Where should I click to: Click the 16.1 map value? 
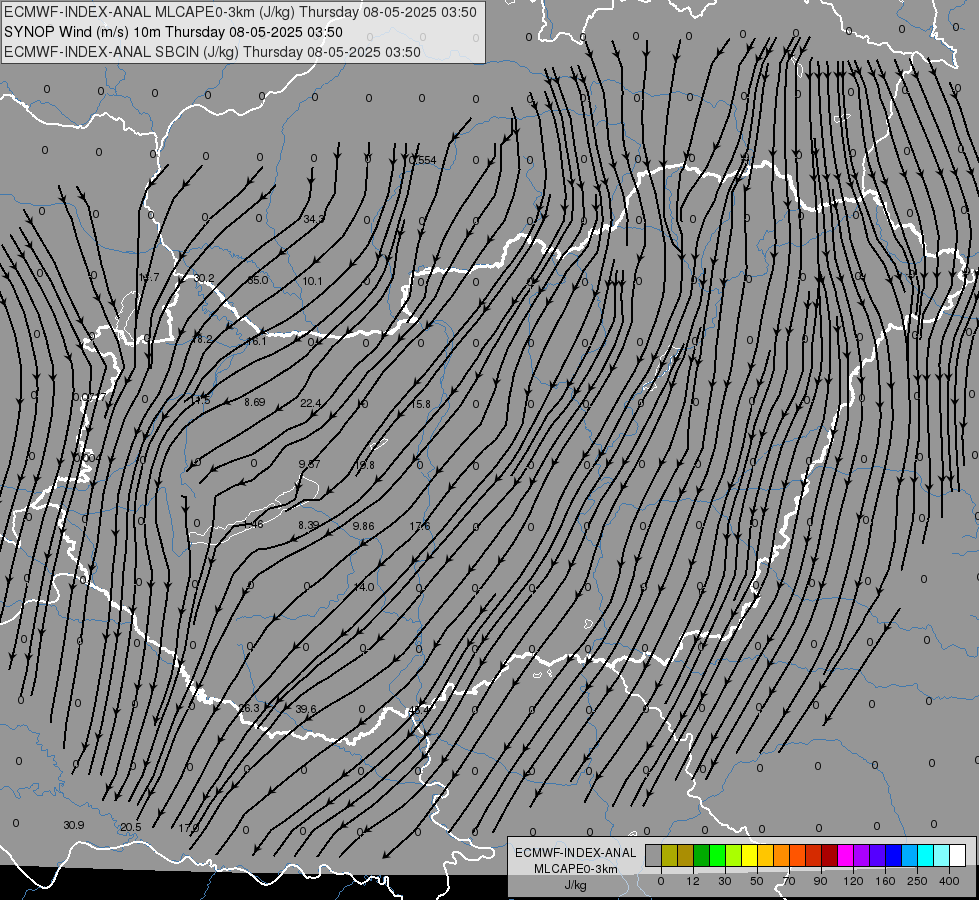(x=257, y=342)
